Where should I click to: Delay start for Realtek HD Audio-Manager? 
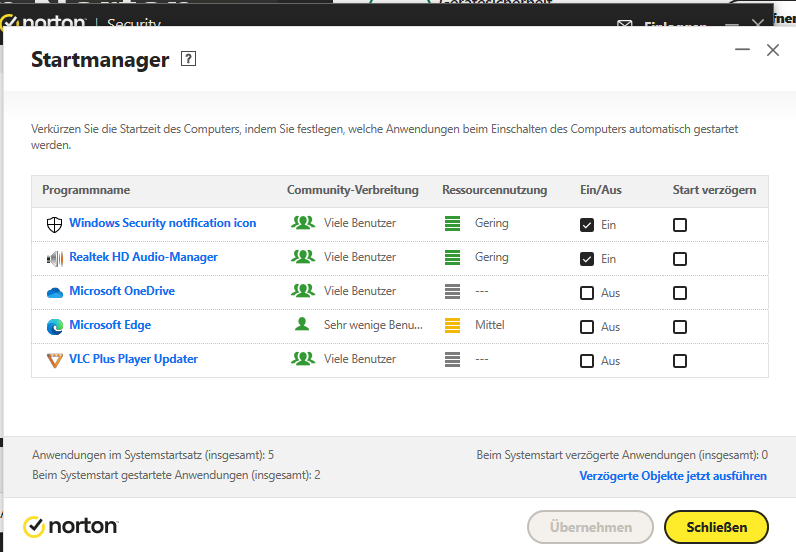pos(680,259)
